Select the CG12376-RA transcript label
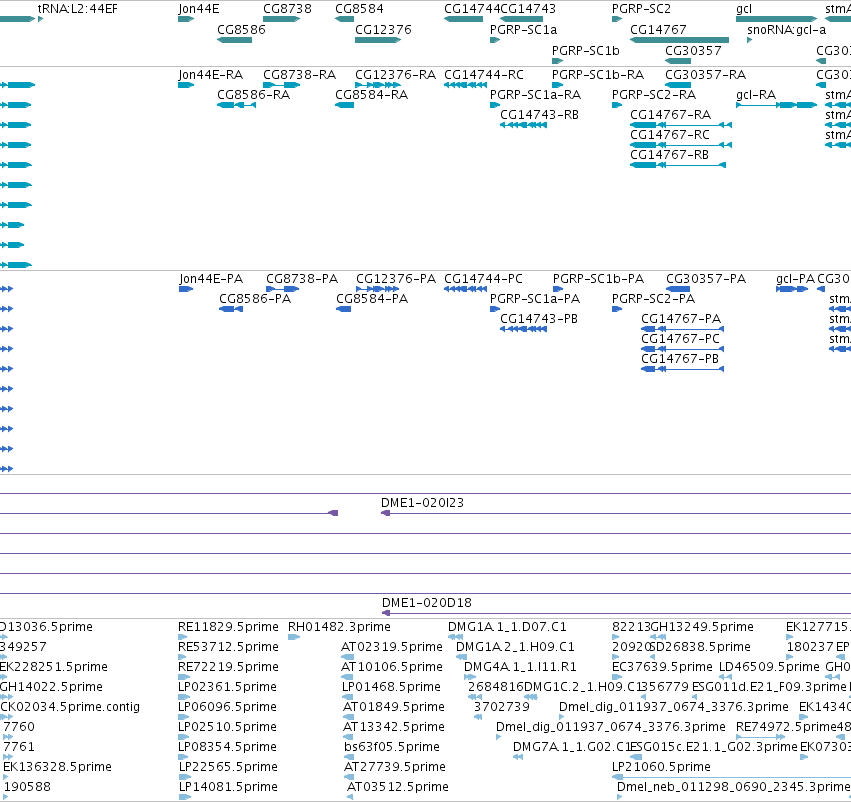 (395, 74)
